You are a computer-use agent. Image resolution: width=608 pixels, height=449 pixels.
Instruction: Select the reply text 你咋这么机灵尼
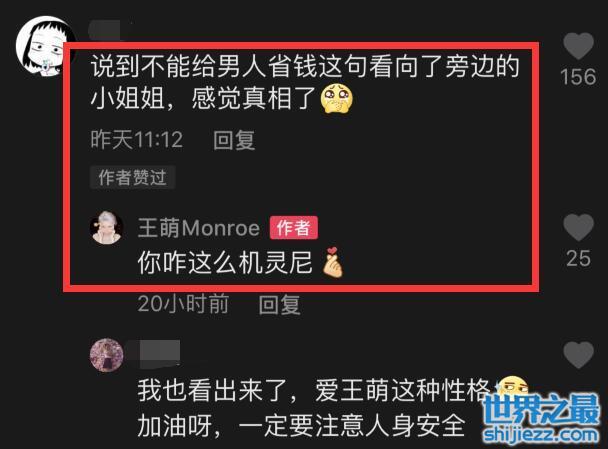point(225,263)
